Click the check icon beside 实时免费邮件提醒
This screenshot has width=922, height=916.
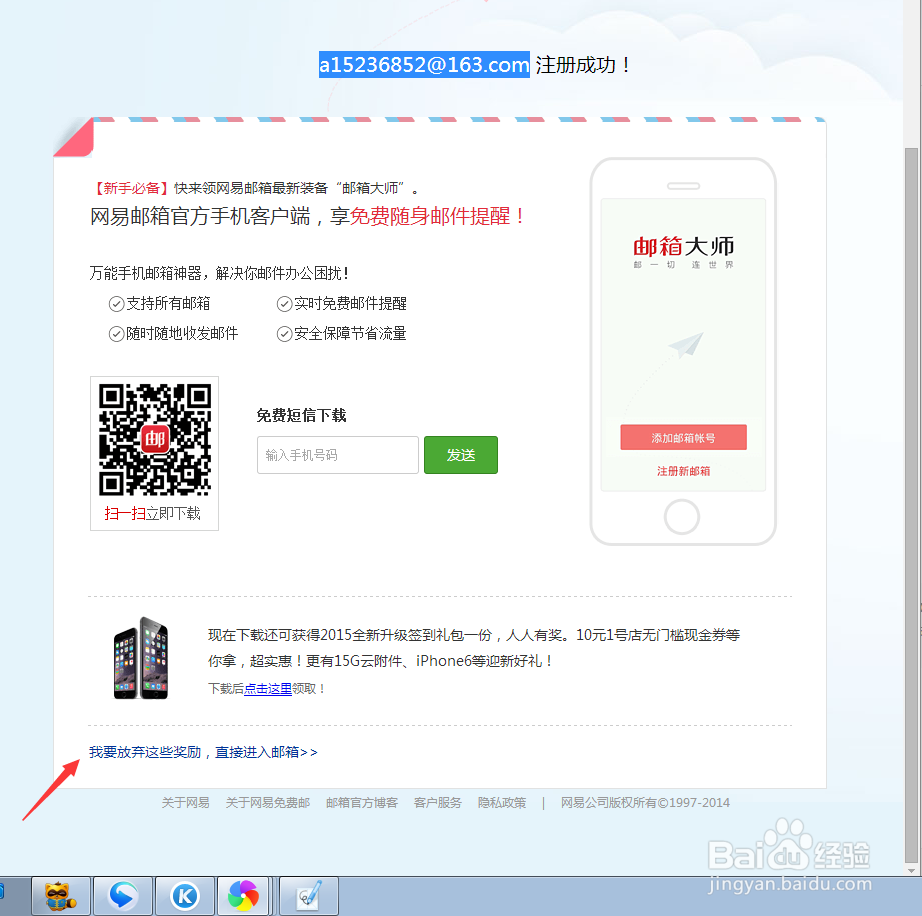285,304
